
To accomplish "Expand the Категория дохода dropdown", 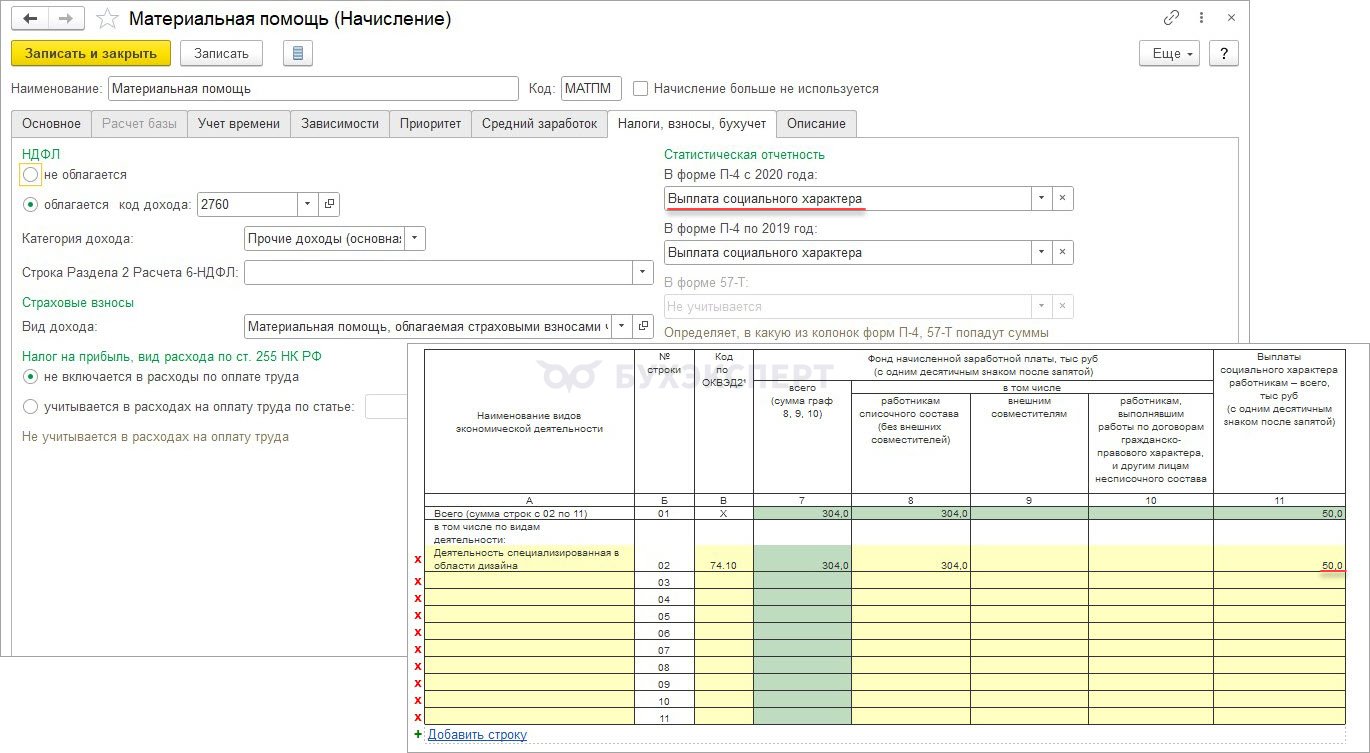I will coord(415,239).
